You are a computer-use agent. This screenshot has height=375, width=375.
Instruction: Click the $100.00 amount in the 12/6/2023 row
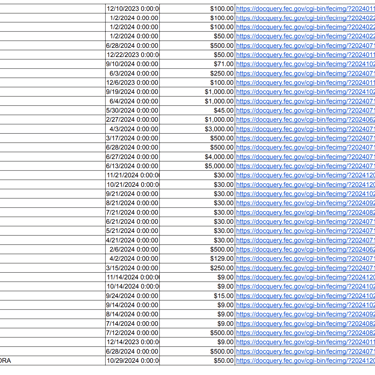[x=197, y=83]
